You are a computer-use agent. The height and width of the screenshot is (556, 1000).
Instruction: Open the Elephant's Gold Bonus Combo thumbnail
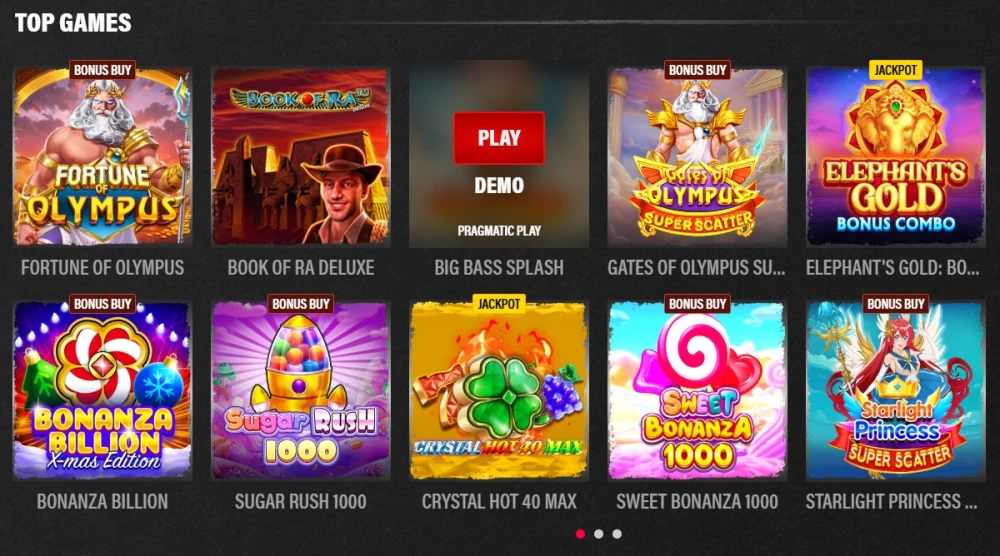tap(895, 156)
